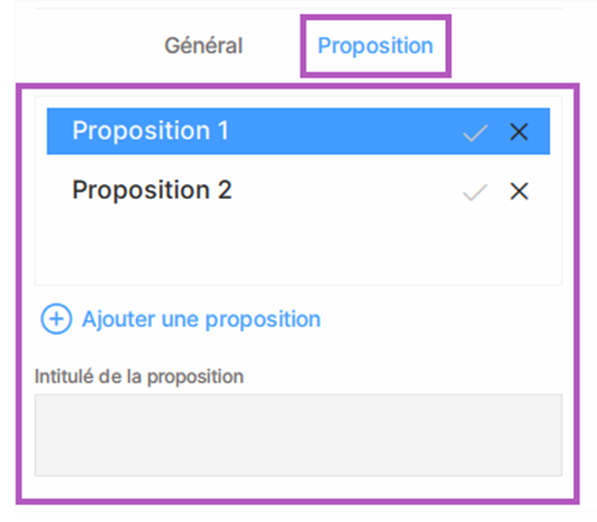This screenshot has height=522, width=597.
Task: Open the Proposition tab
Action: [375, 46]
